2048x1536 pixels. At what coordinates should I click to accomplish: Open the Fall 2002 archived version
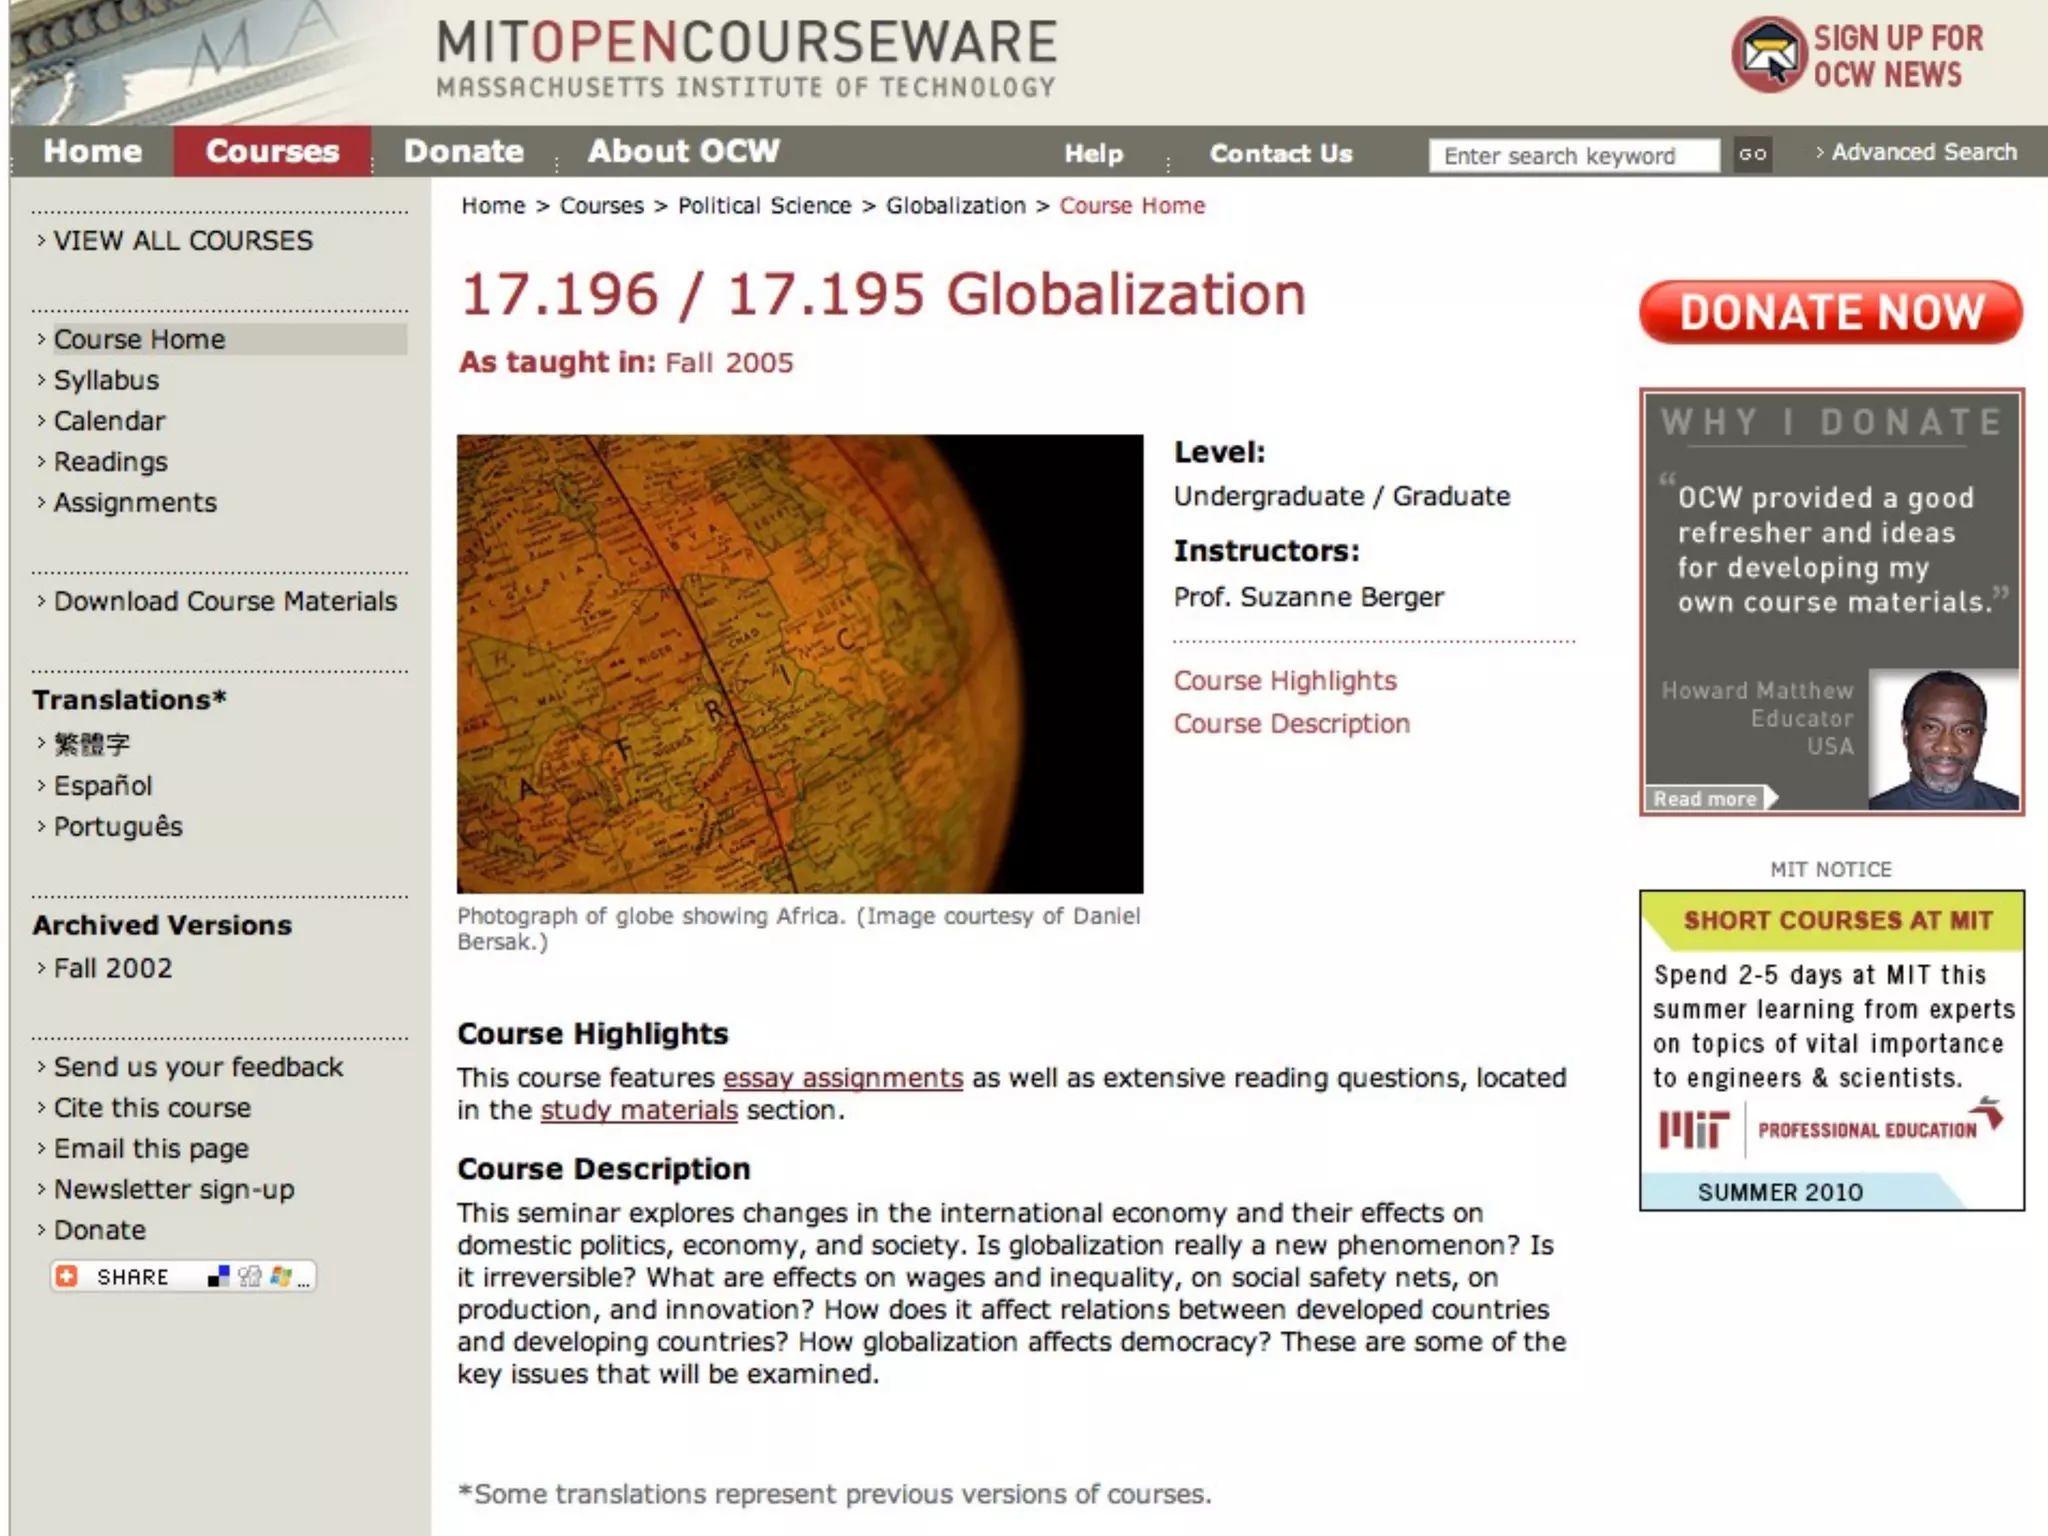112,968
